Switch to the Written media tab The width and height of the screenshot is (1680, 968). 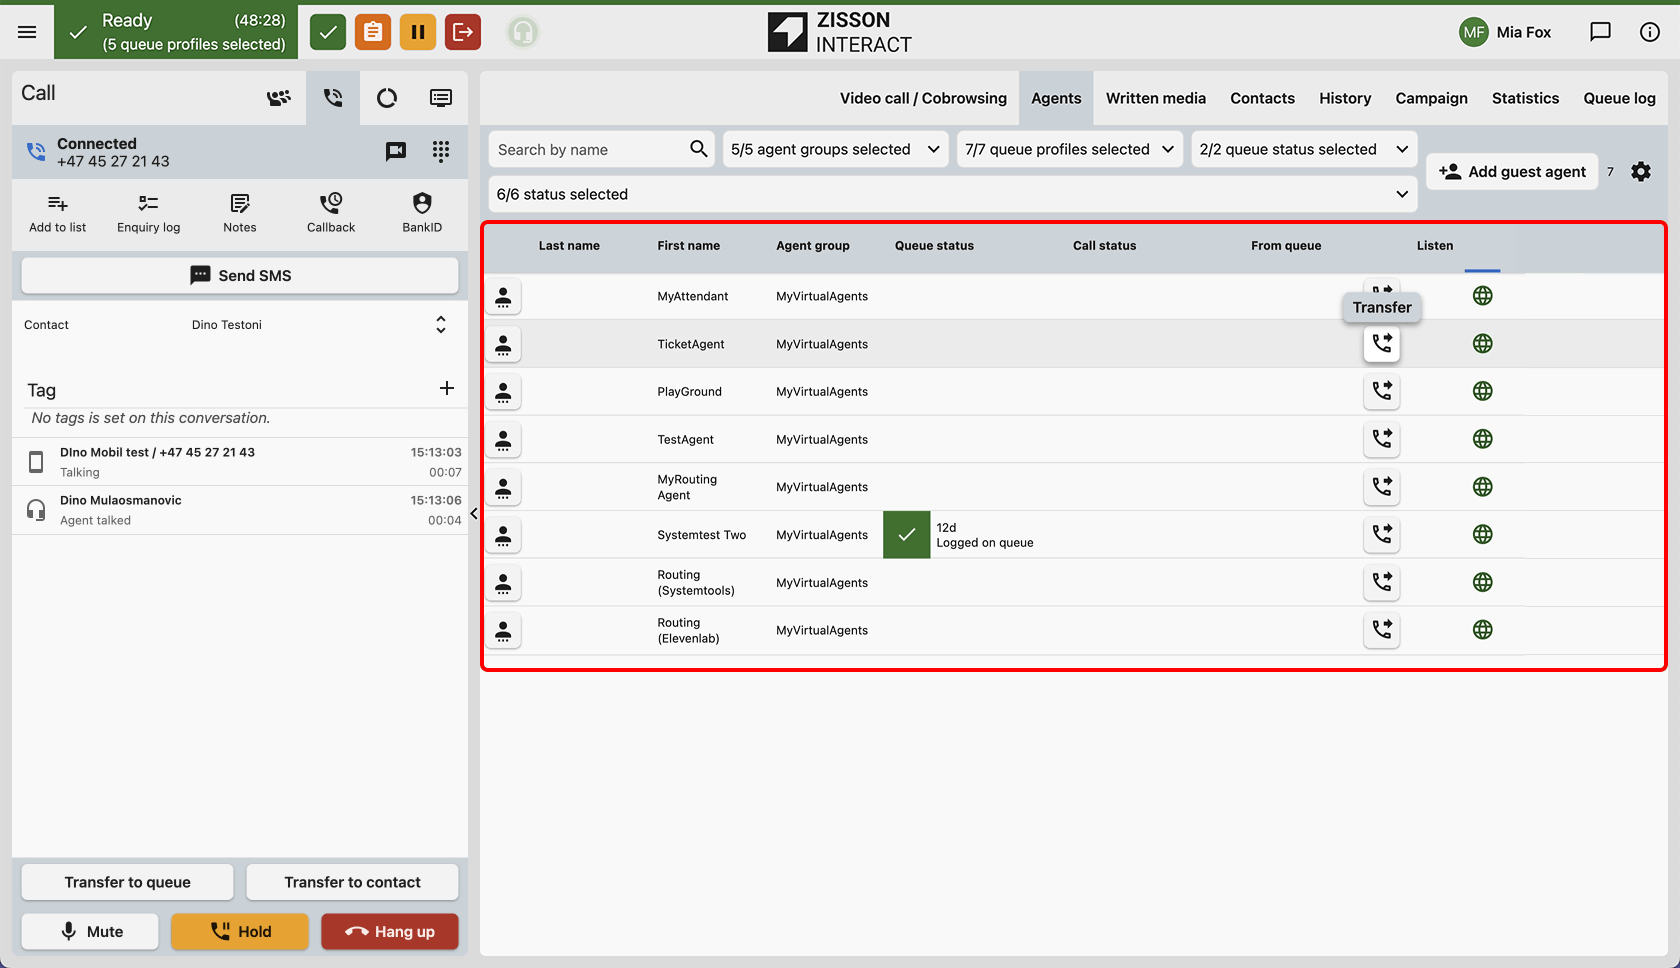(1155, 98)
